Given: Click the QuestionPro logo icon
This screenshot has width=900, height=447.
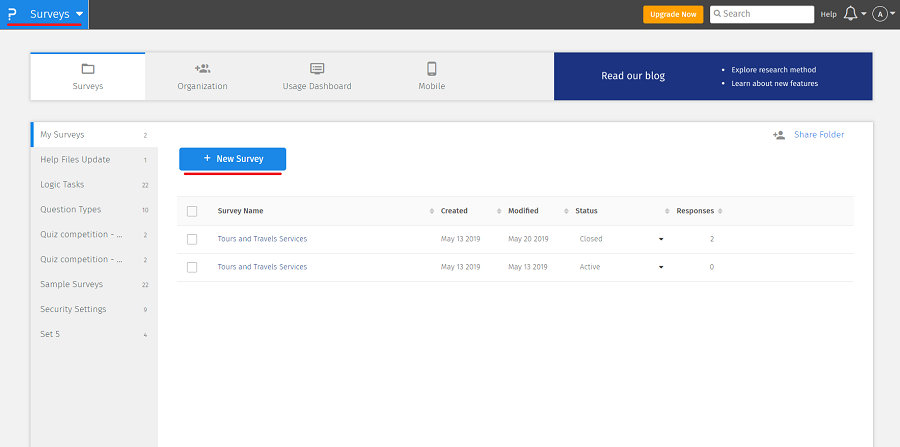Looking at the screenshot, I should (12, 14).
